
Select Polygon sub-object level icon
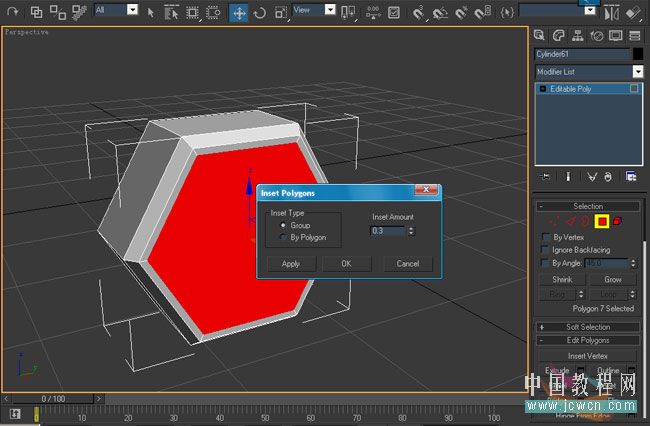(x=602, y=221)
